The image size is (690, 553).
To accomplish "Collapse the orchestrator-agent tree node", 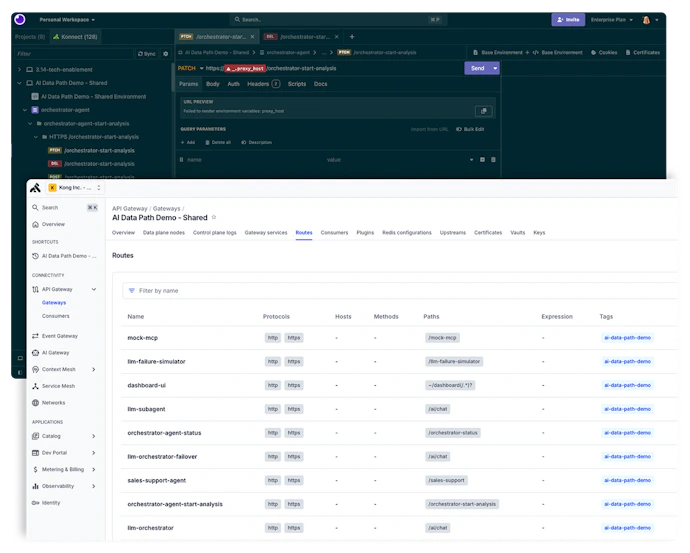I will [x=25, y=110].
